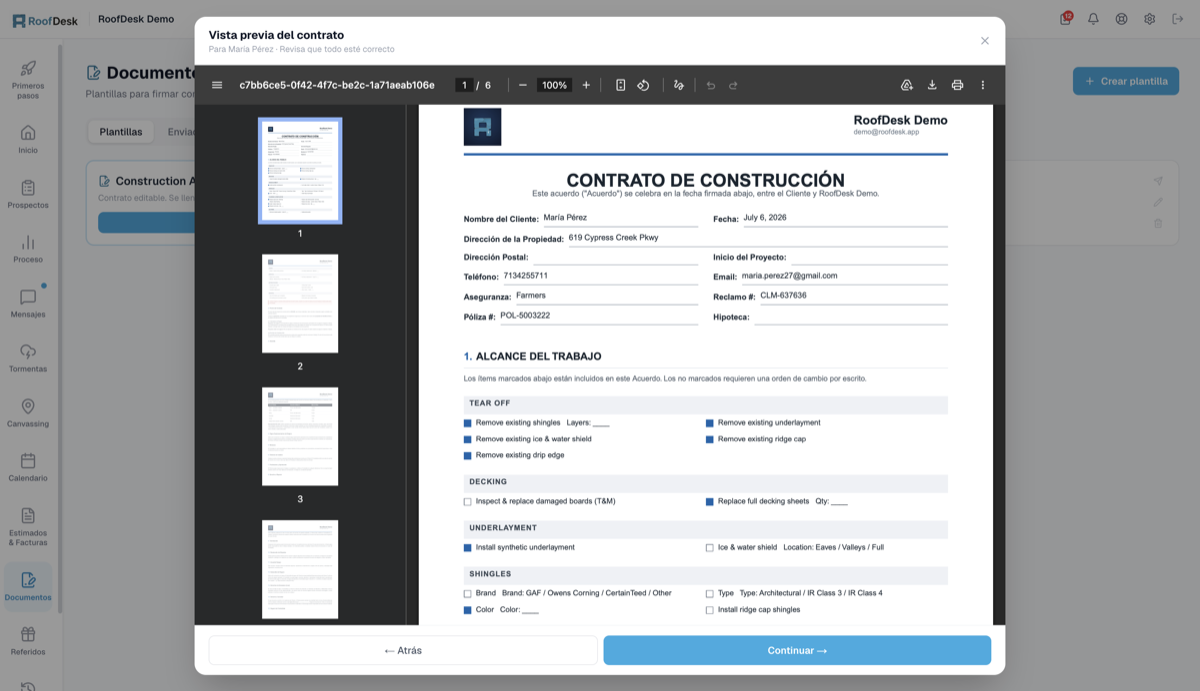The height and width of the screenshot is (691, 1200).
Task: Click the redo arrow in PDF toolbar
Action: click(733, 85)
